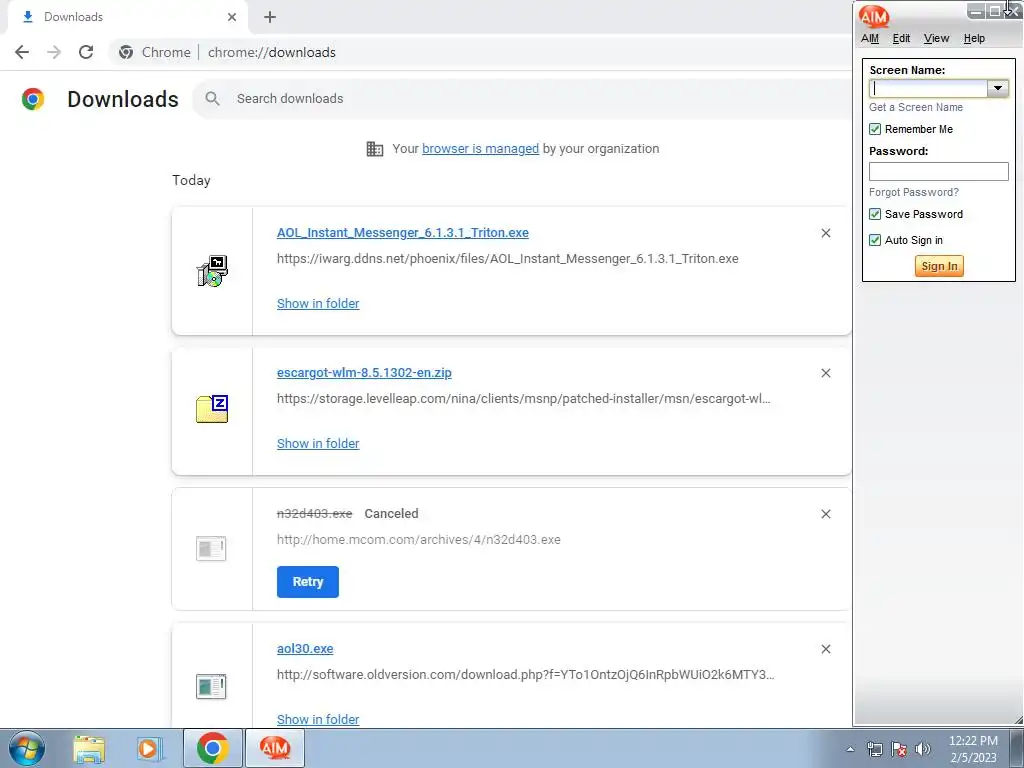This screenshot has width=1024, height=768.
Task: Click the download icon on the Downloads tab
Action: tap(28, 17)
